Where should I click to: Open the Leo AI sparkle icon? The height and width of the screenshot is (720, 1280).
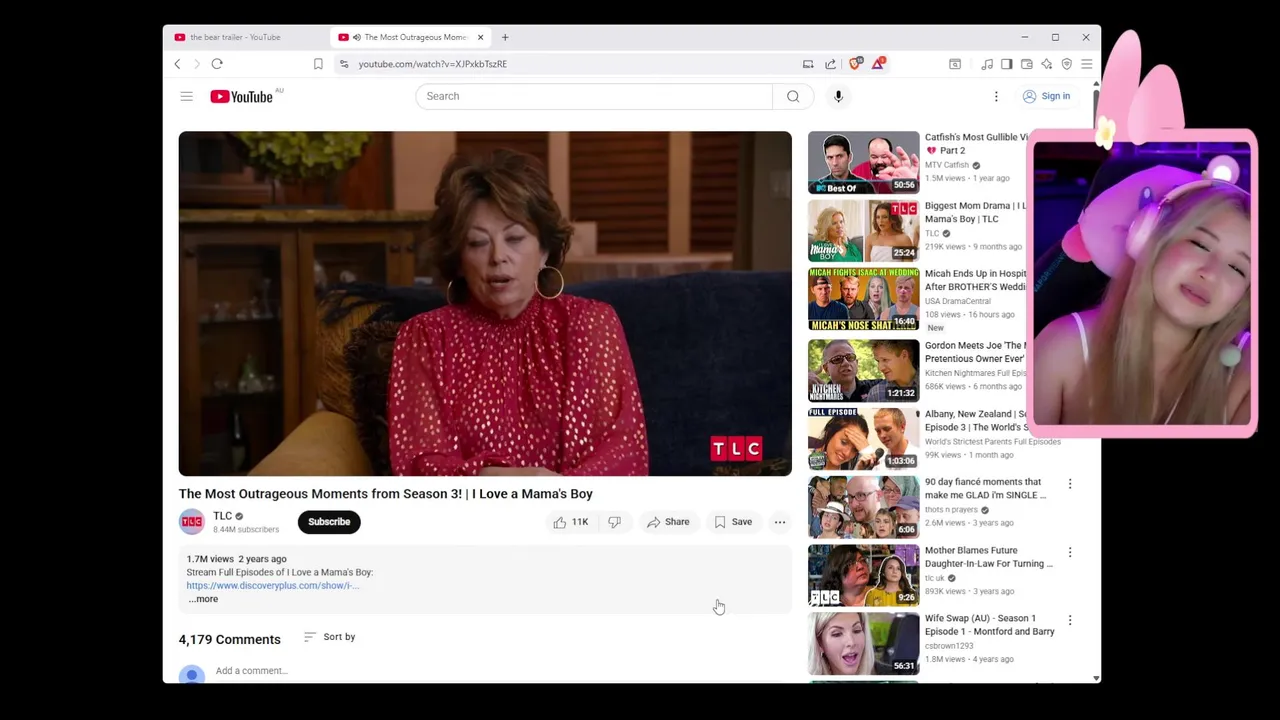click(x=1047, y=64)
